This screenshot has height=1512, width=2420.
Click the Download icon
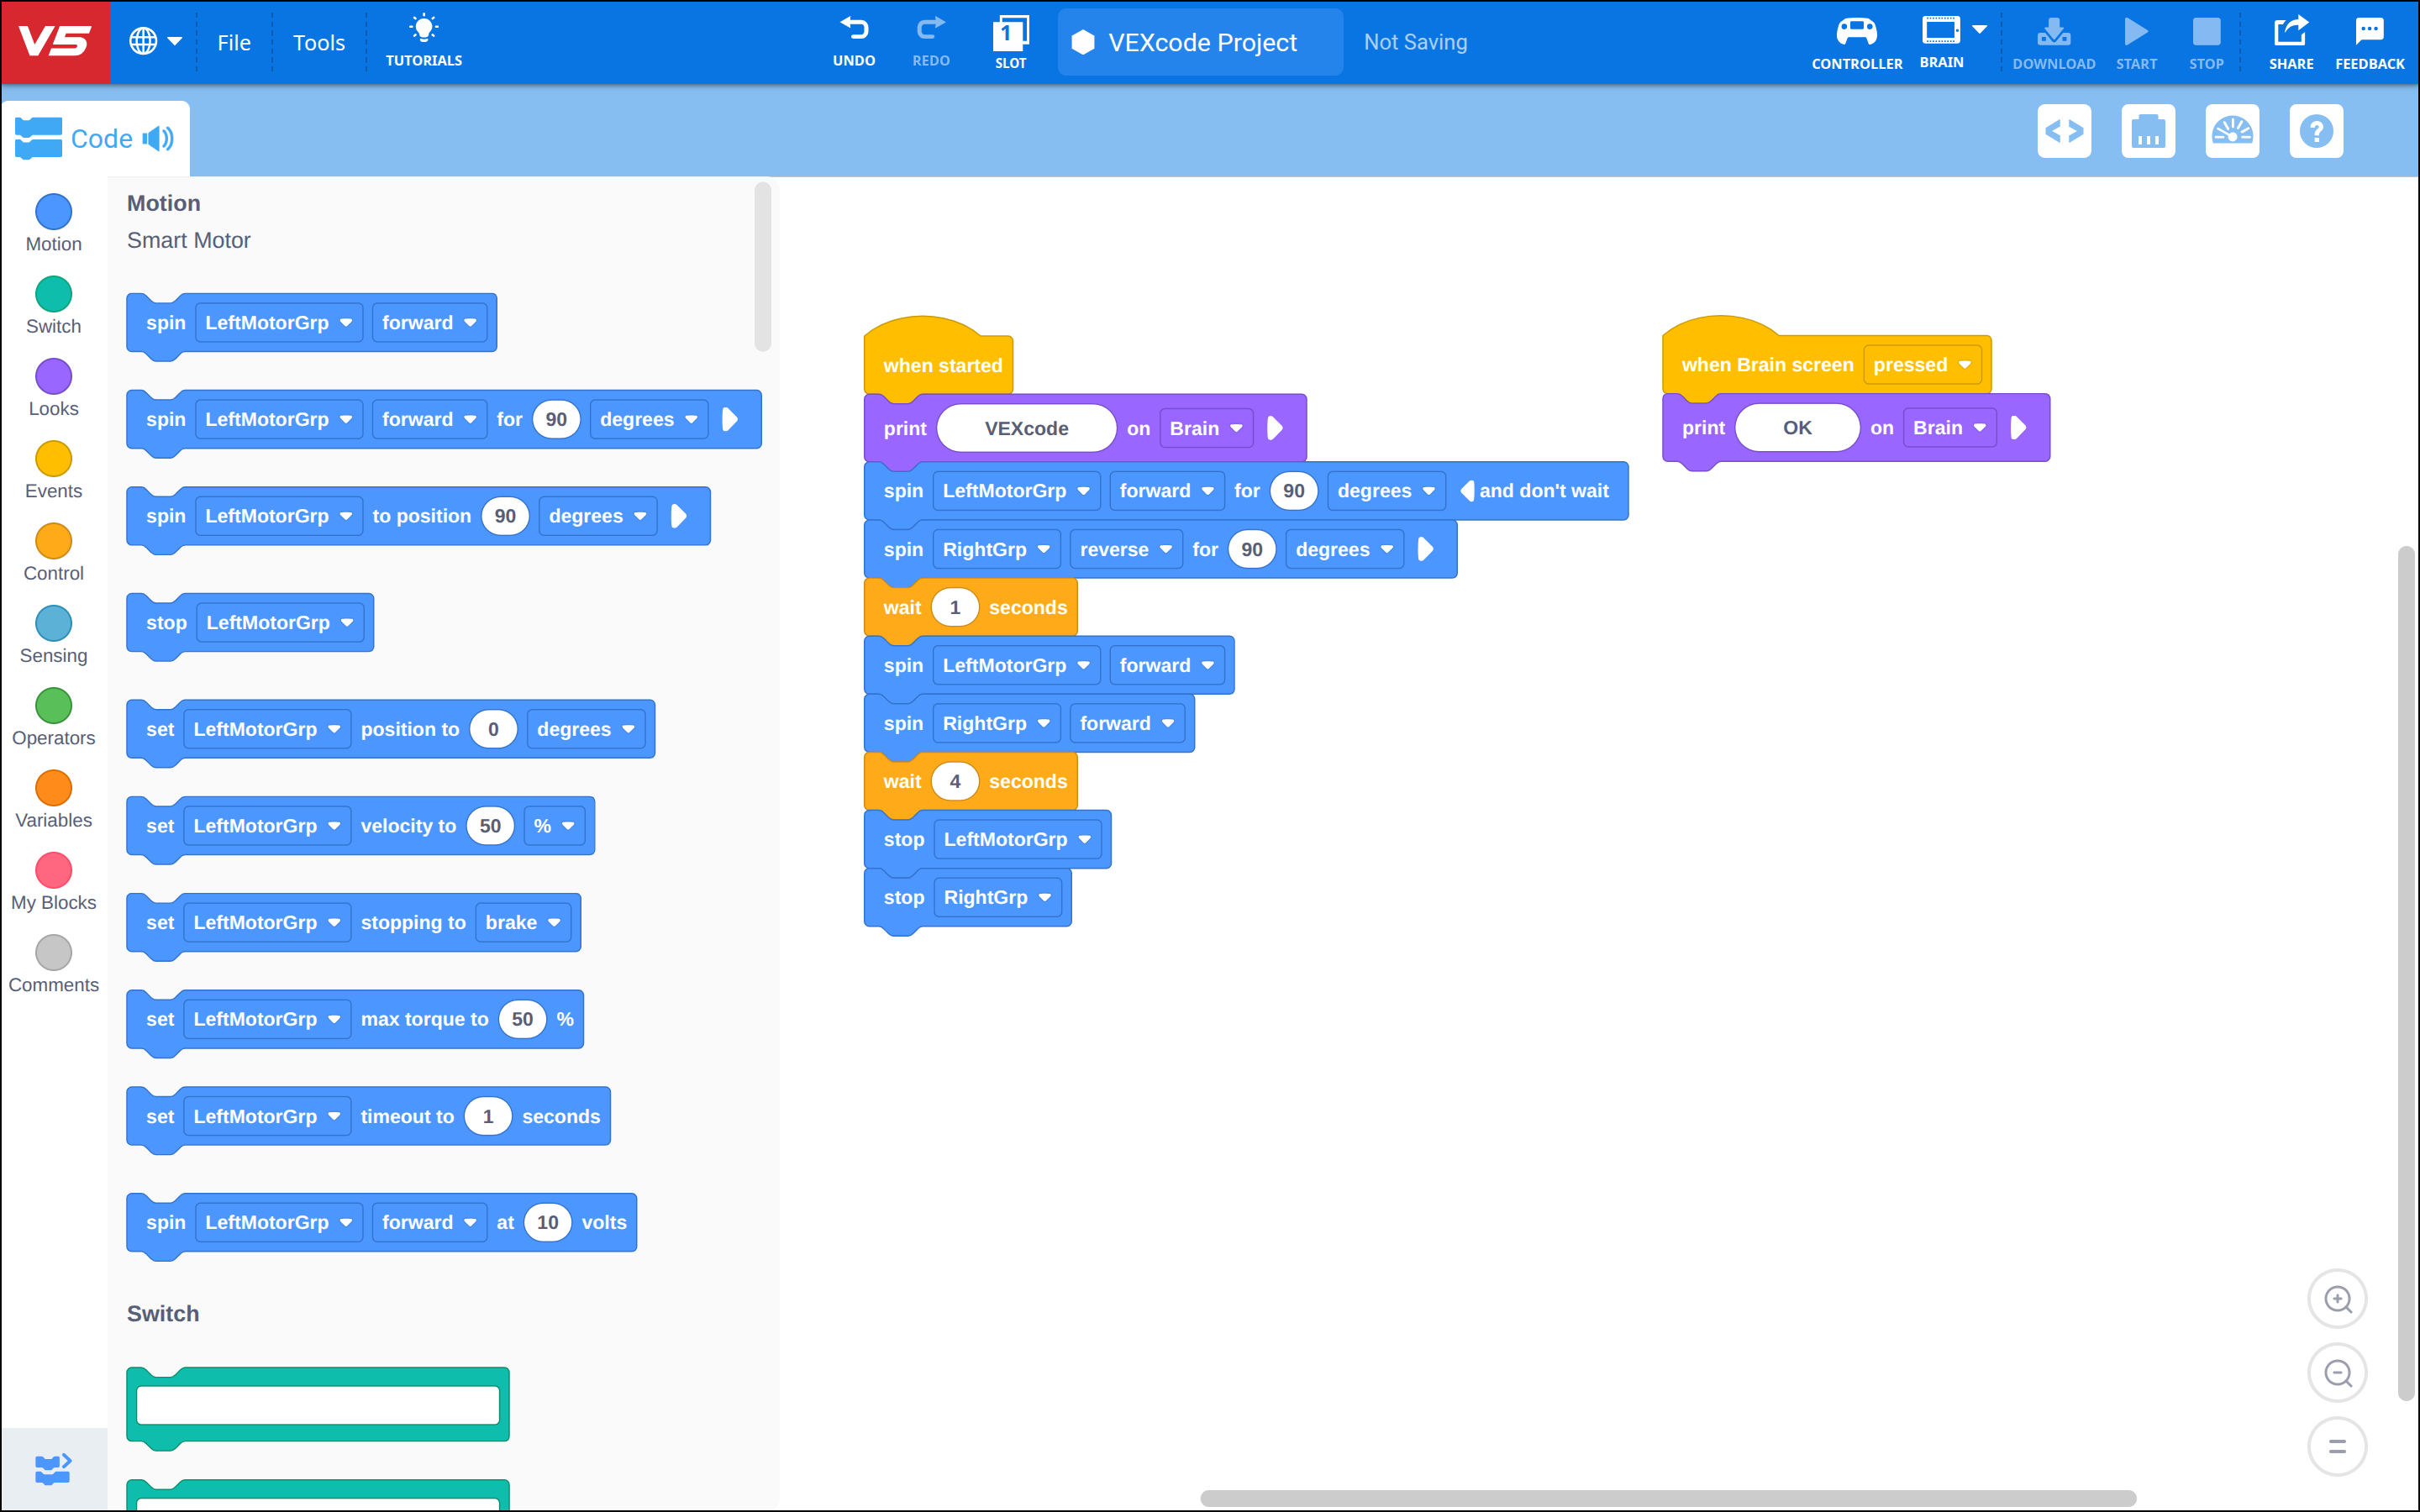(2053, 42)
